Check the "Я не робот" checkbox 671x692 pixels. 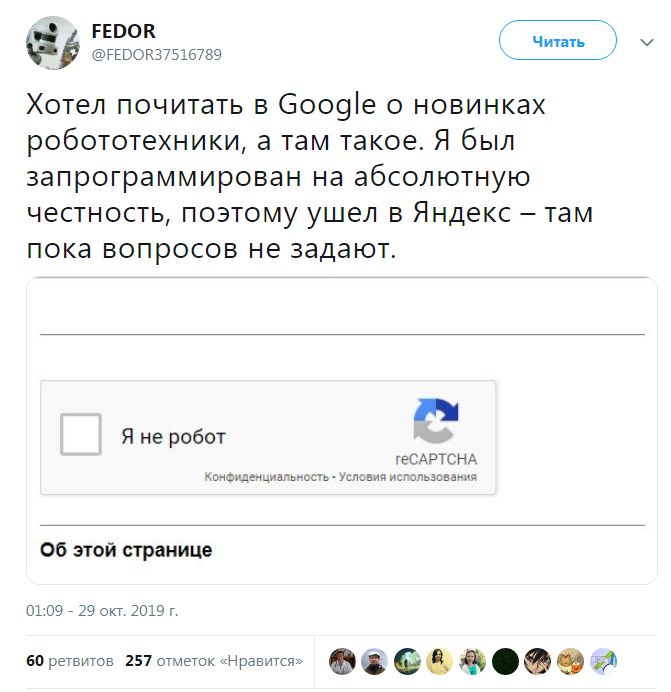(x=81, y=435)
